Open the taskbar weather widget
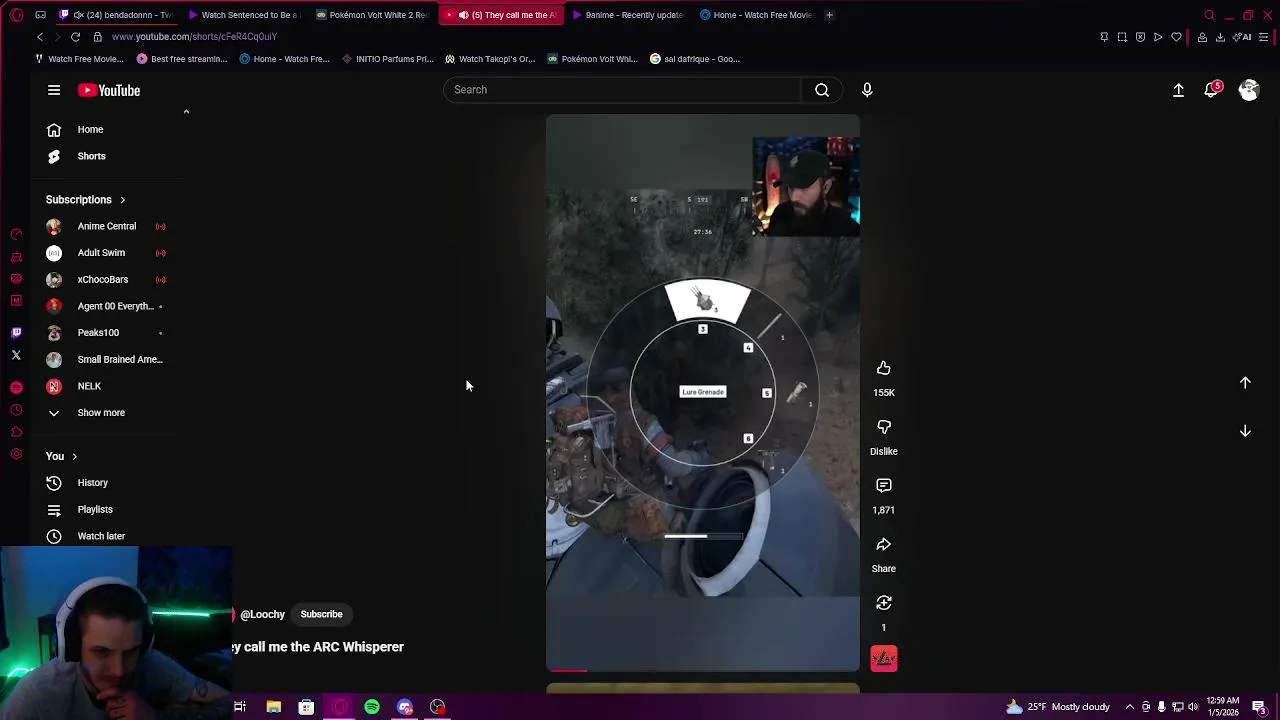Image resolution: width=1280 pixels, height=720 pixels. (x=1058, y=707)
